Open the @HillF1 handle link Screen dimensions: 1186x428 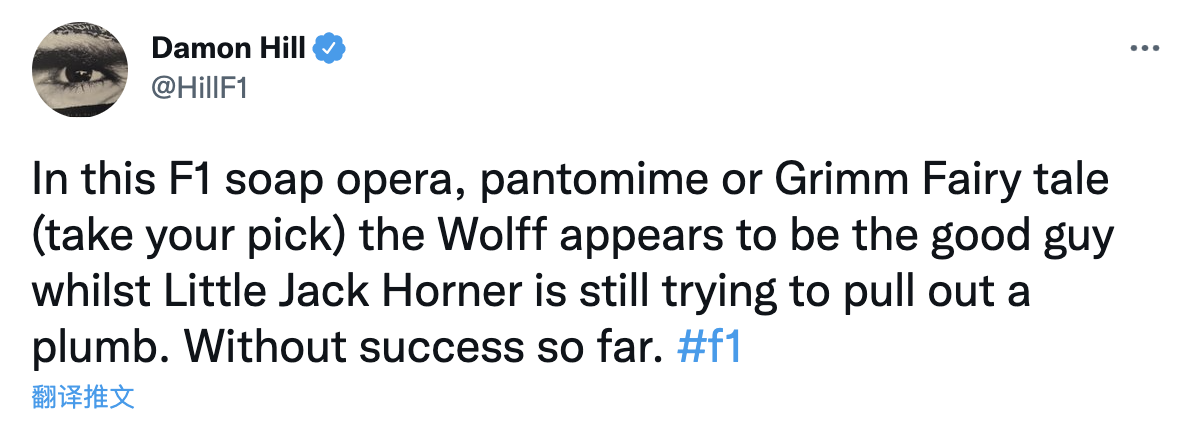(197, 87)
